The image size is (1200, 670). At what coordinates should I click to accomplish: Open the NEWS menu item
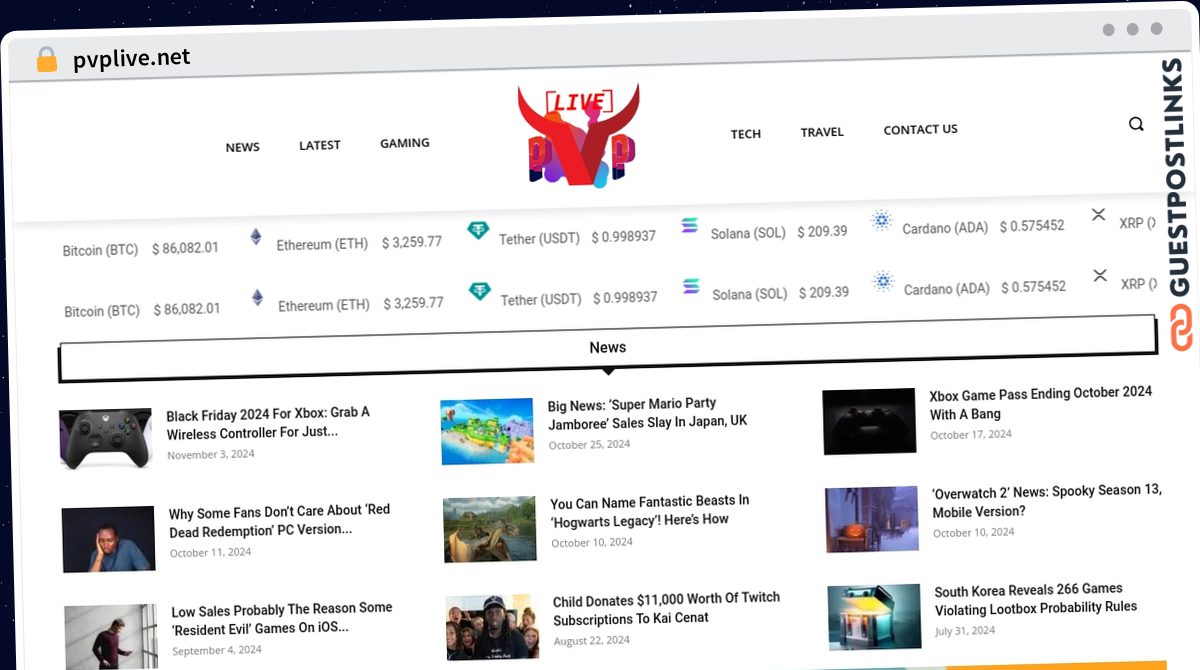[242, 147]
